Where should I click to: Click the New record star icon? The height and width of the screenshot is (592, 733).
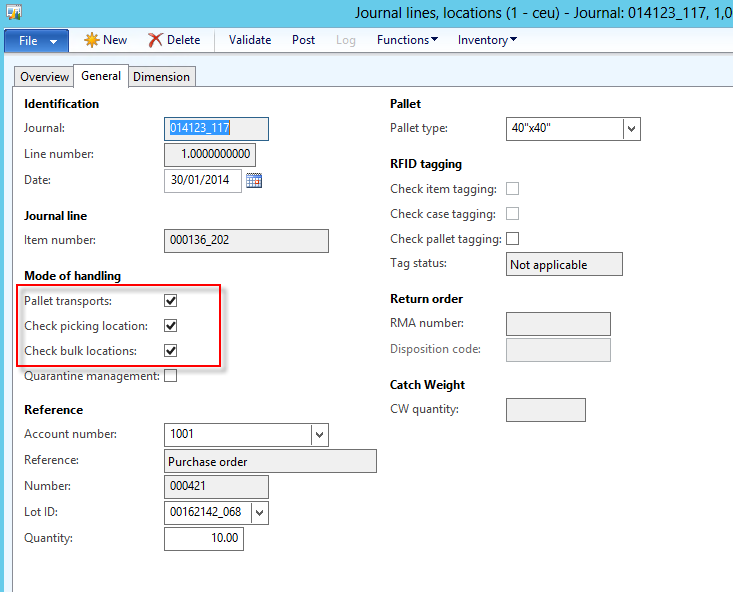click(91, 40)
